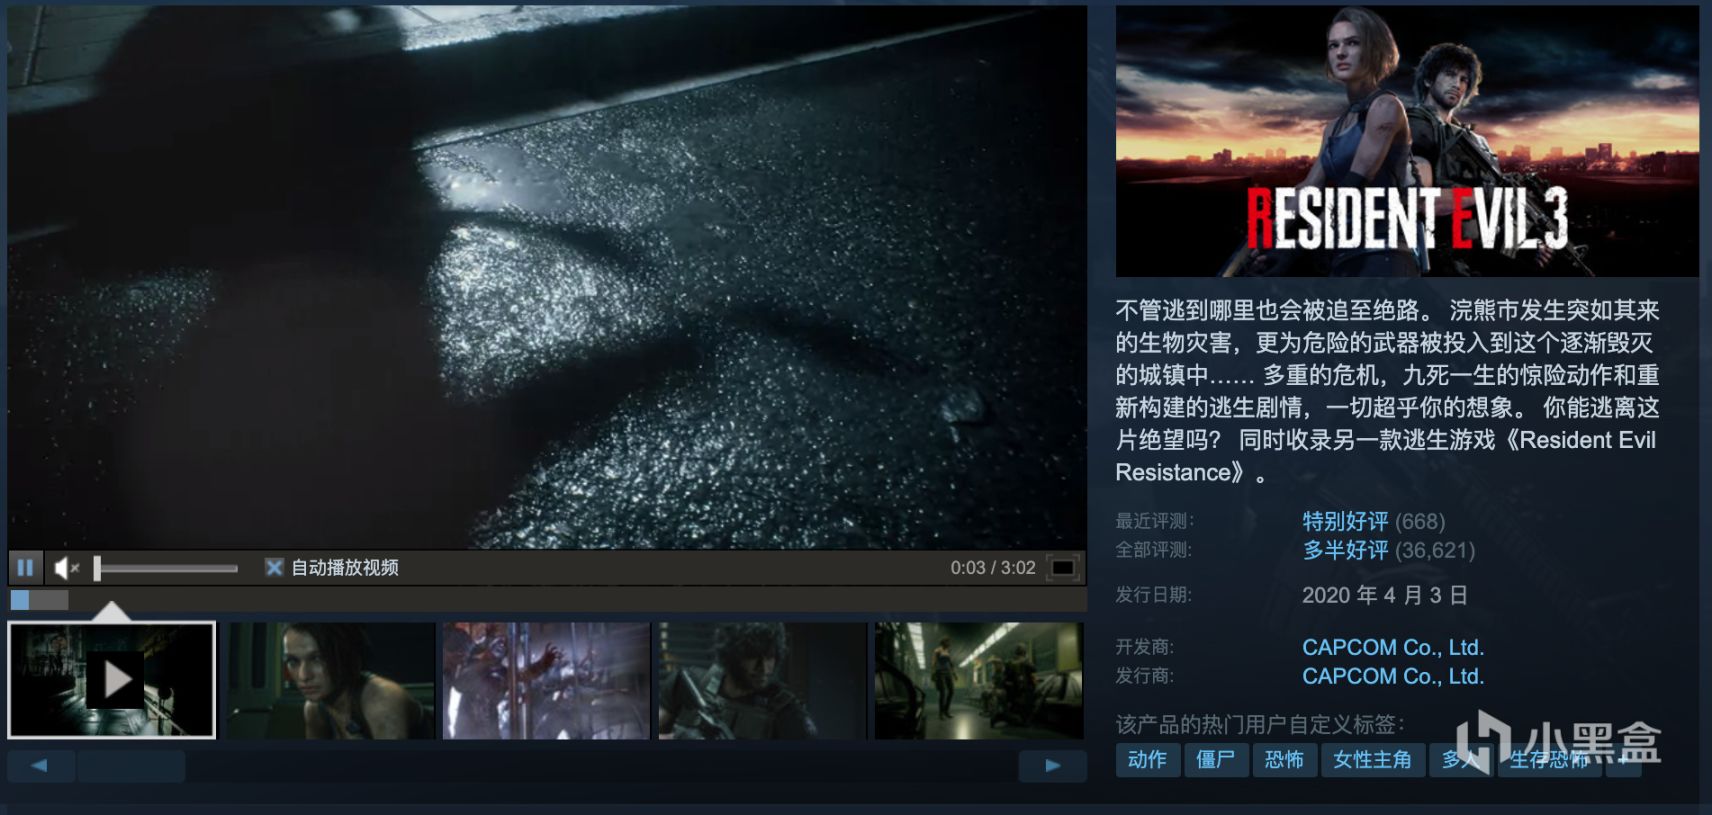Select the 僵尸 tag
Image resolution: width=1712 pixels, height=815 pixels.
1216,760
